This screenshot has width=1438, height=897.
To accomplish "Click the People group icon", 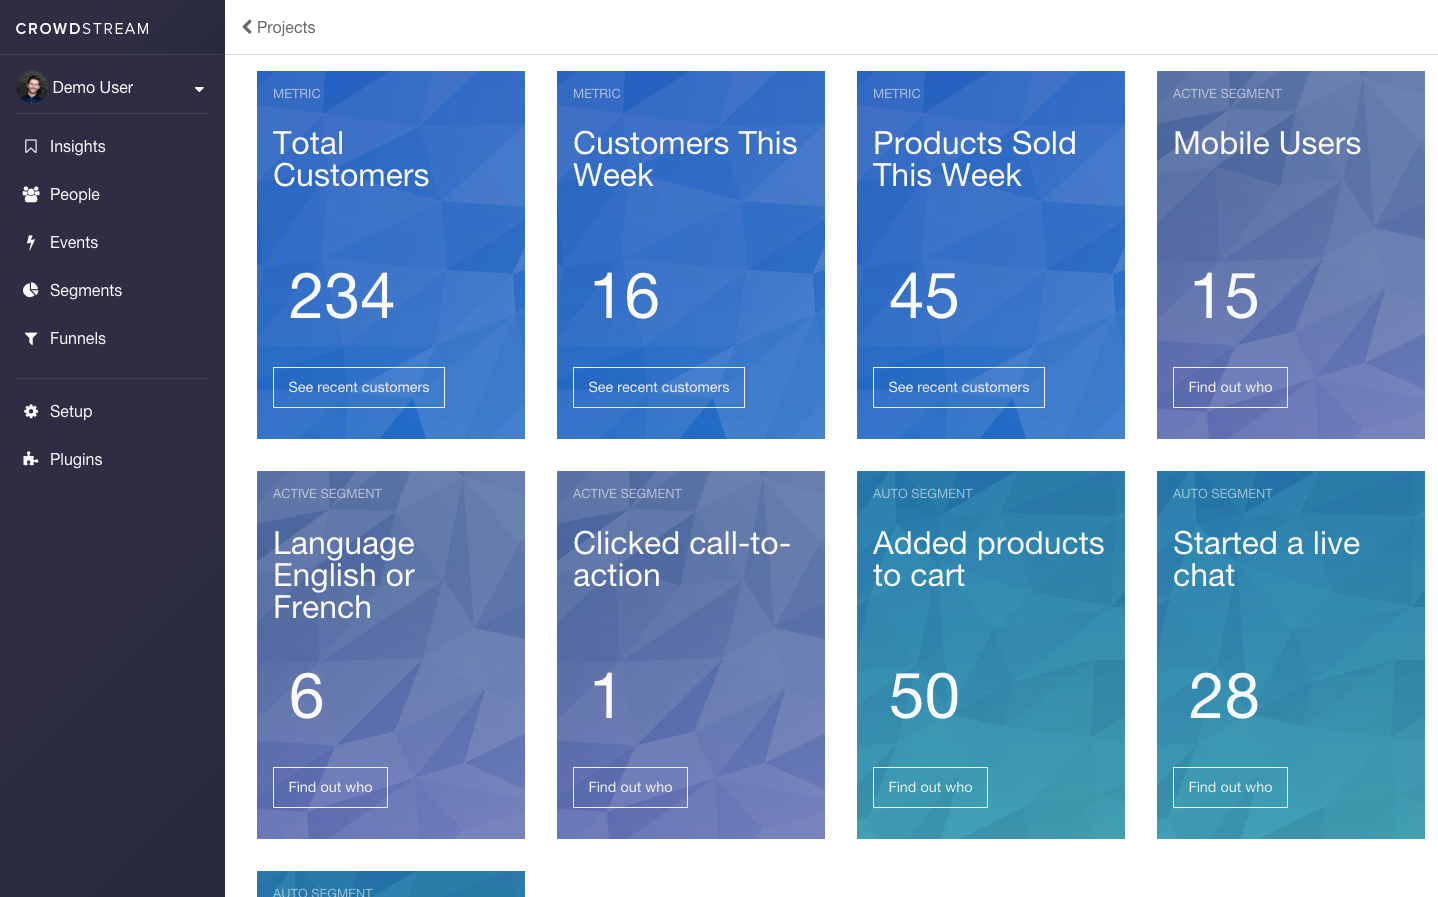I will click(x=31, y=194).
